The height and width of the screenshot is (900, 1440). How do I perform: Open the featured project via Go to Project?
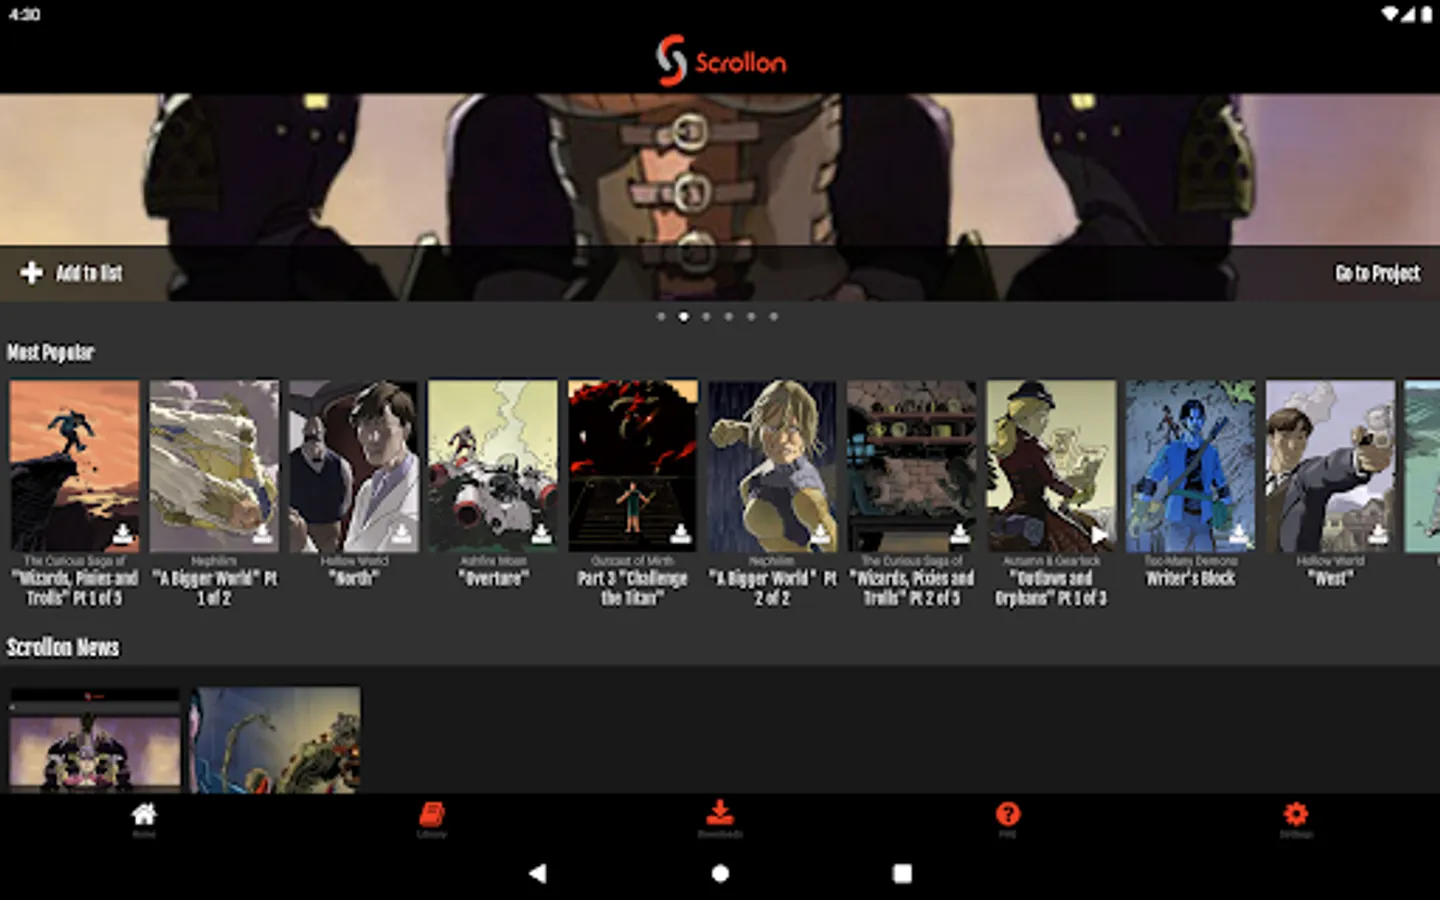[1377, 273]
